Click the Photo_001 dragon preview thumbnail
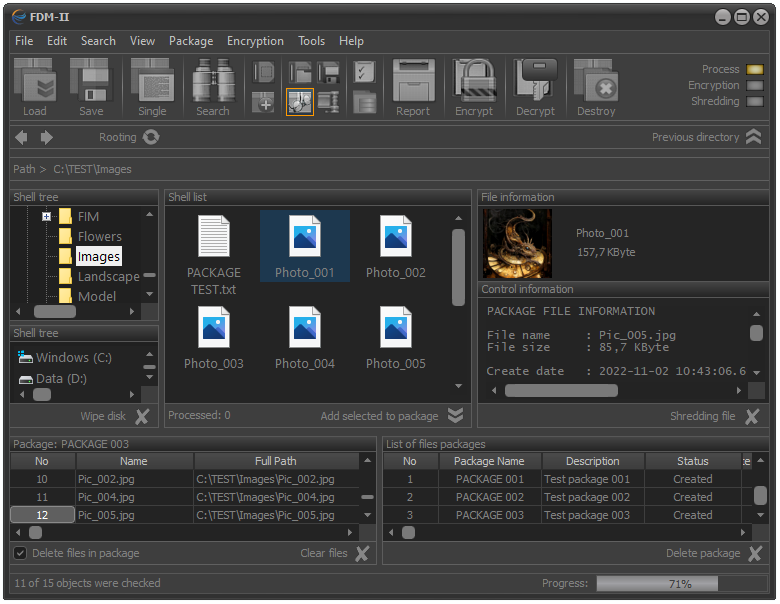Screen dimensions: 780x604 517,243
